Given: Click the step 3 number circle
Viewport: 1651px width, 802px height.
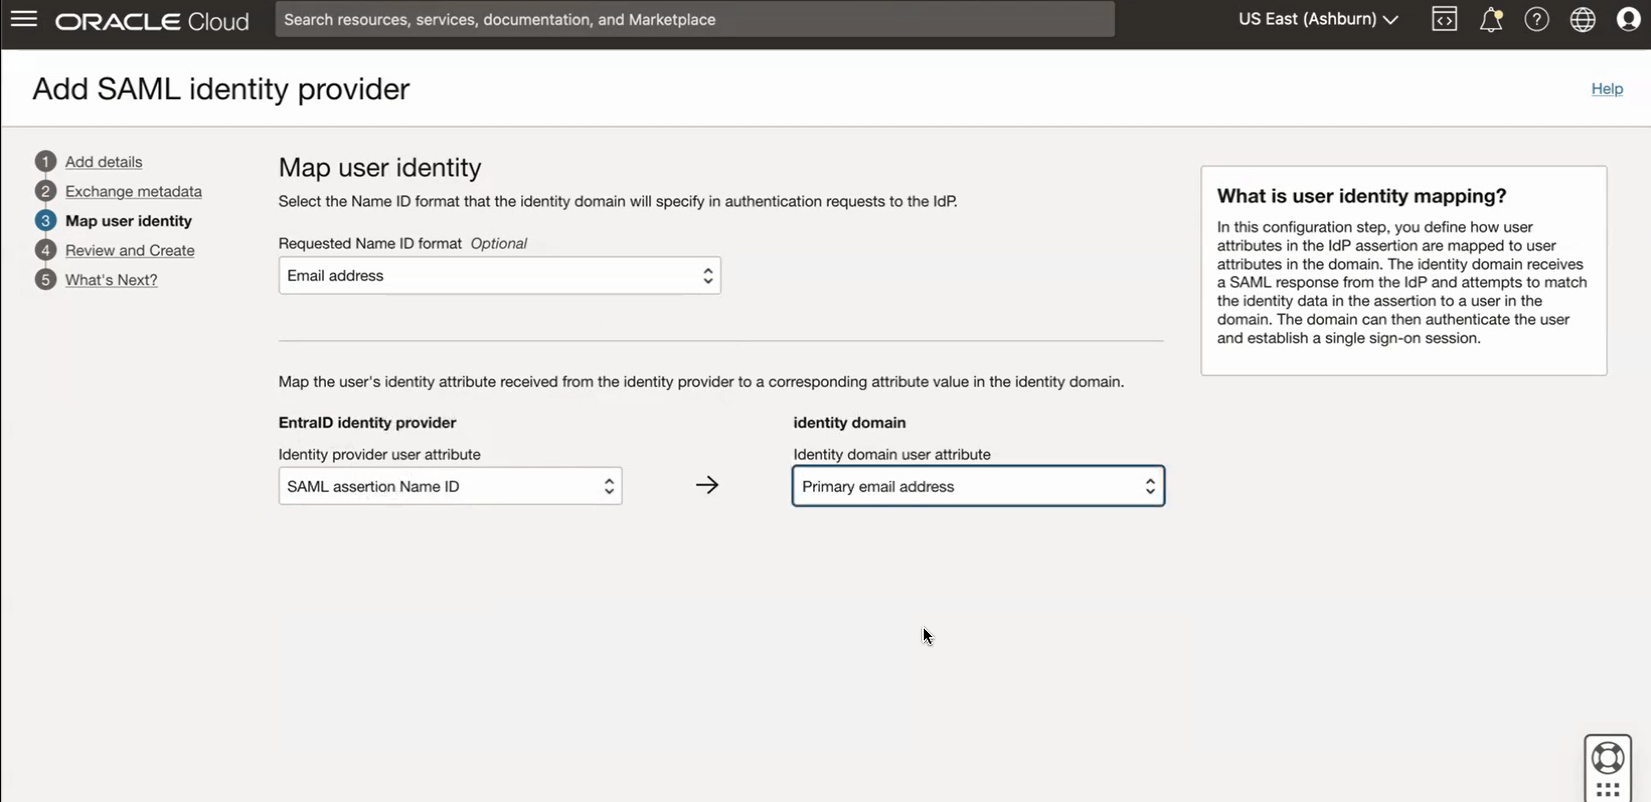Looking at the screenshot, I should [x=45, y=220].
